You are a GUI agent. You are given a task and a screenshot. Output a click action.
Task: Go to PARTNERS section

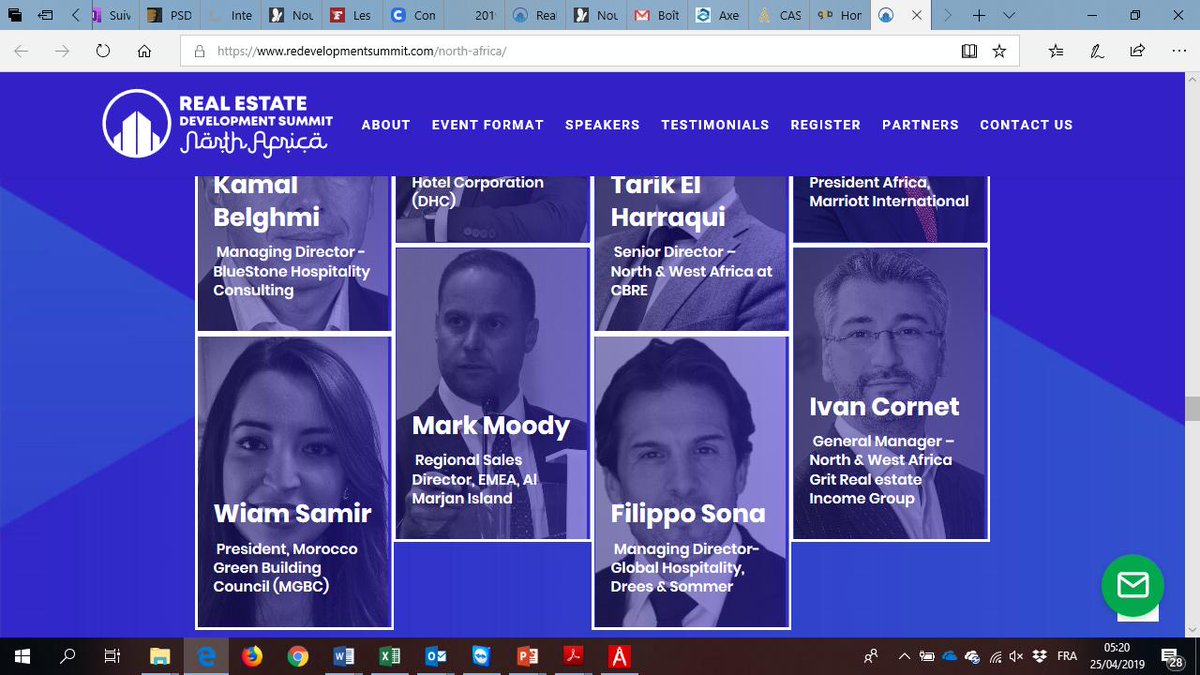[920, 125]
